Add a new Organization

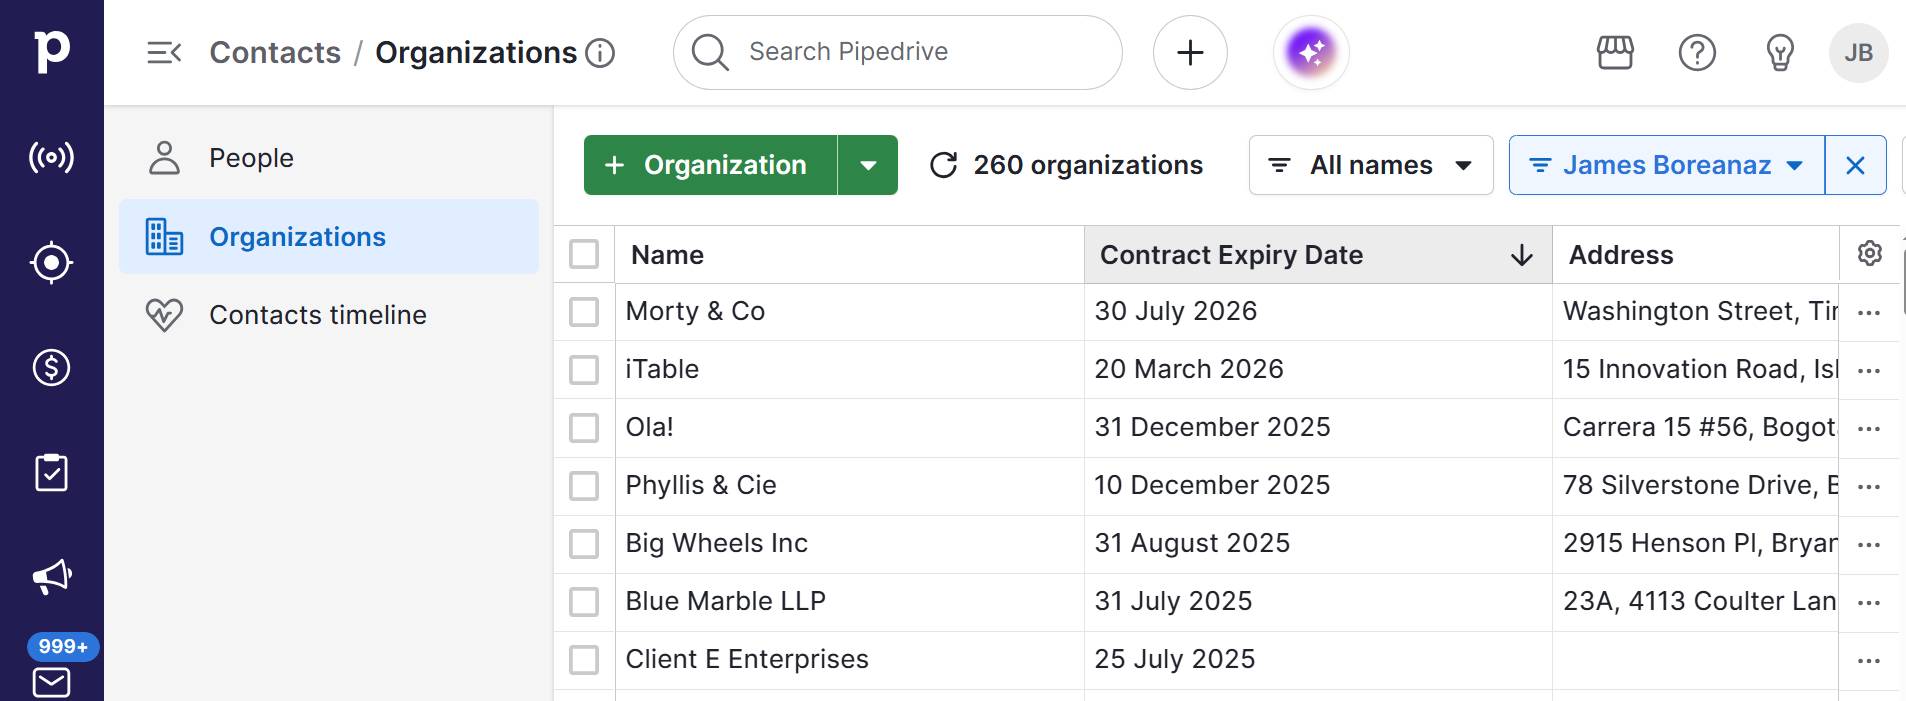pos(710,165)
